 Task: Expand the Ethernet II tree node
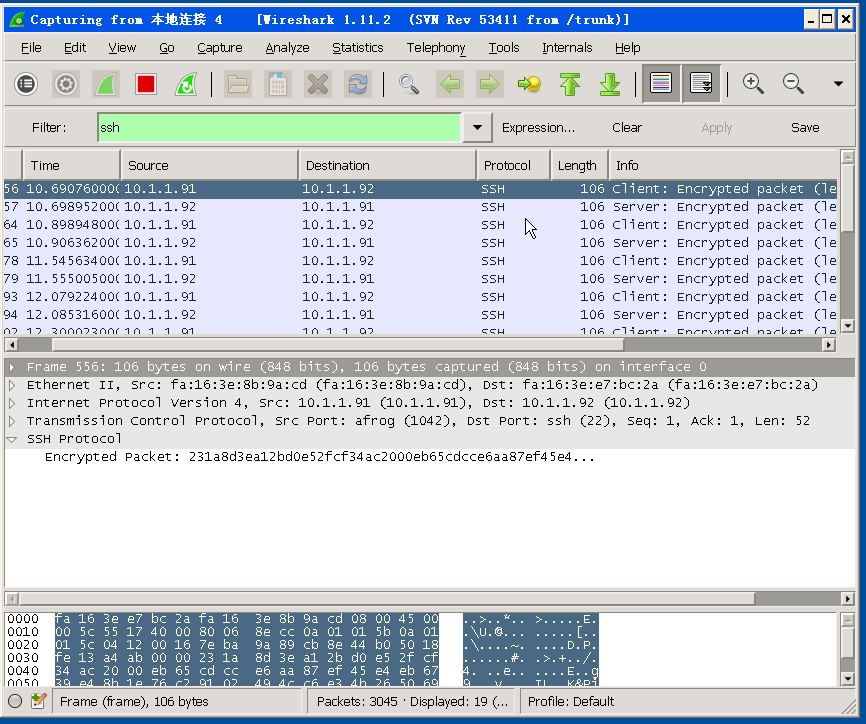(x=12, y=385)
